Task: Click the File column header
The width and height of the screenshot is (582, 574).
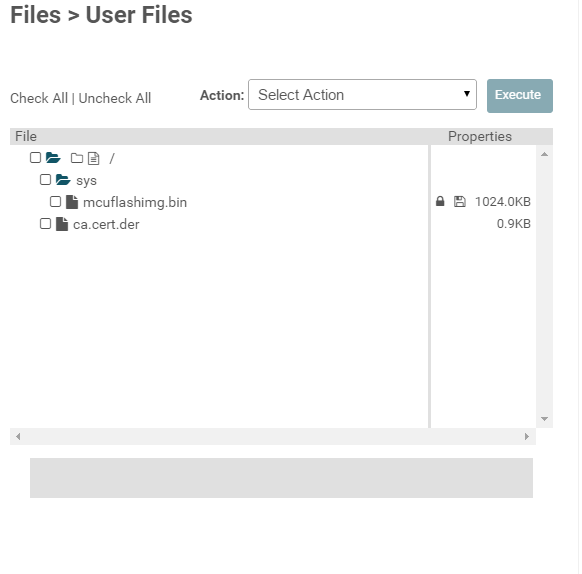Action: point(26,136)
